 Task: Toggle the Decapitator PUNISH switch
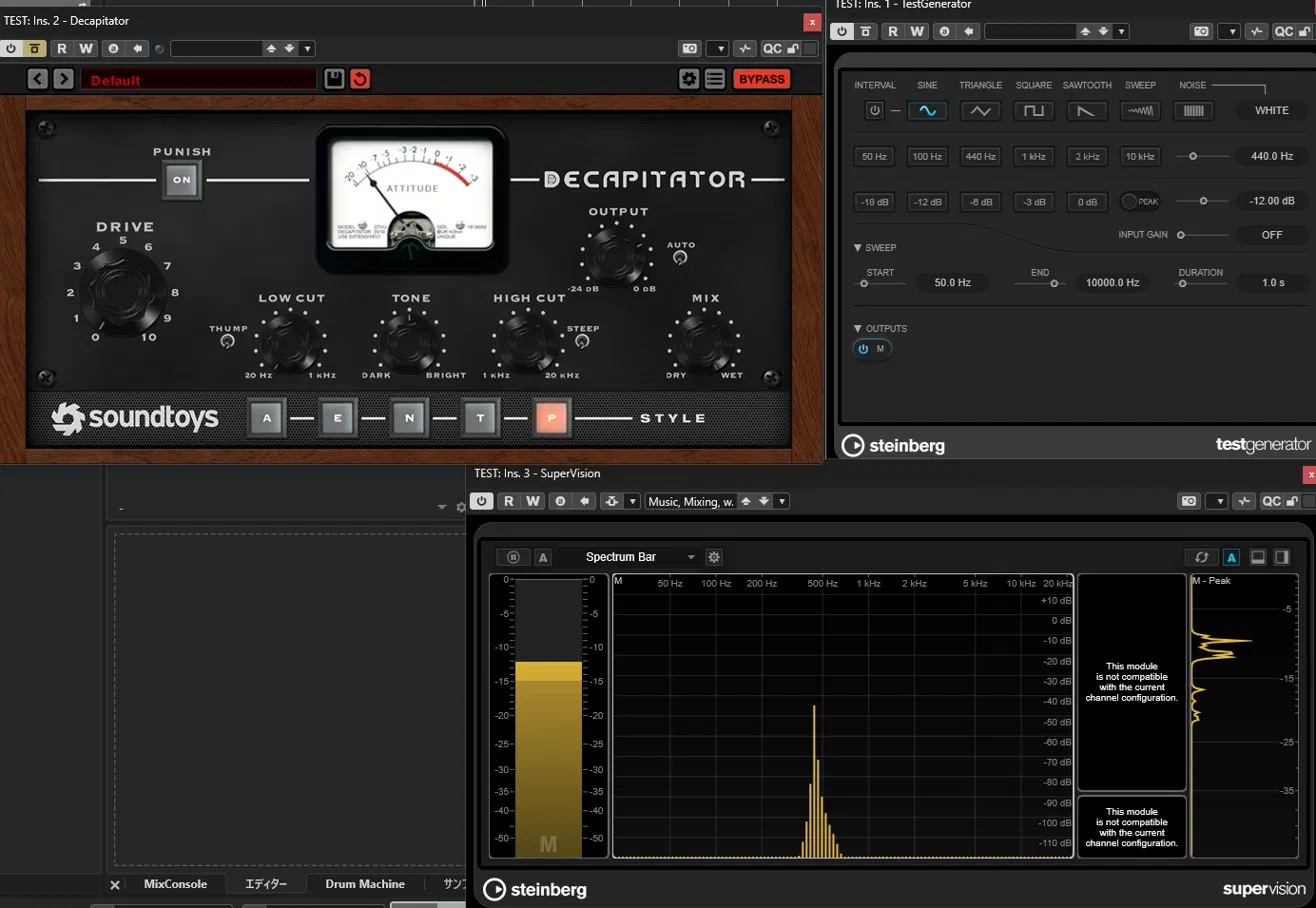(182, 180)
